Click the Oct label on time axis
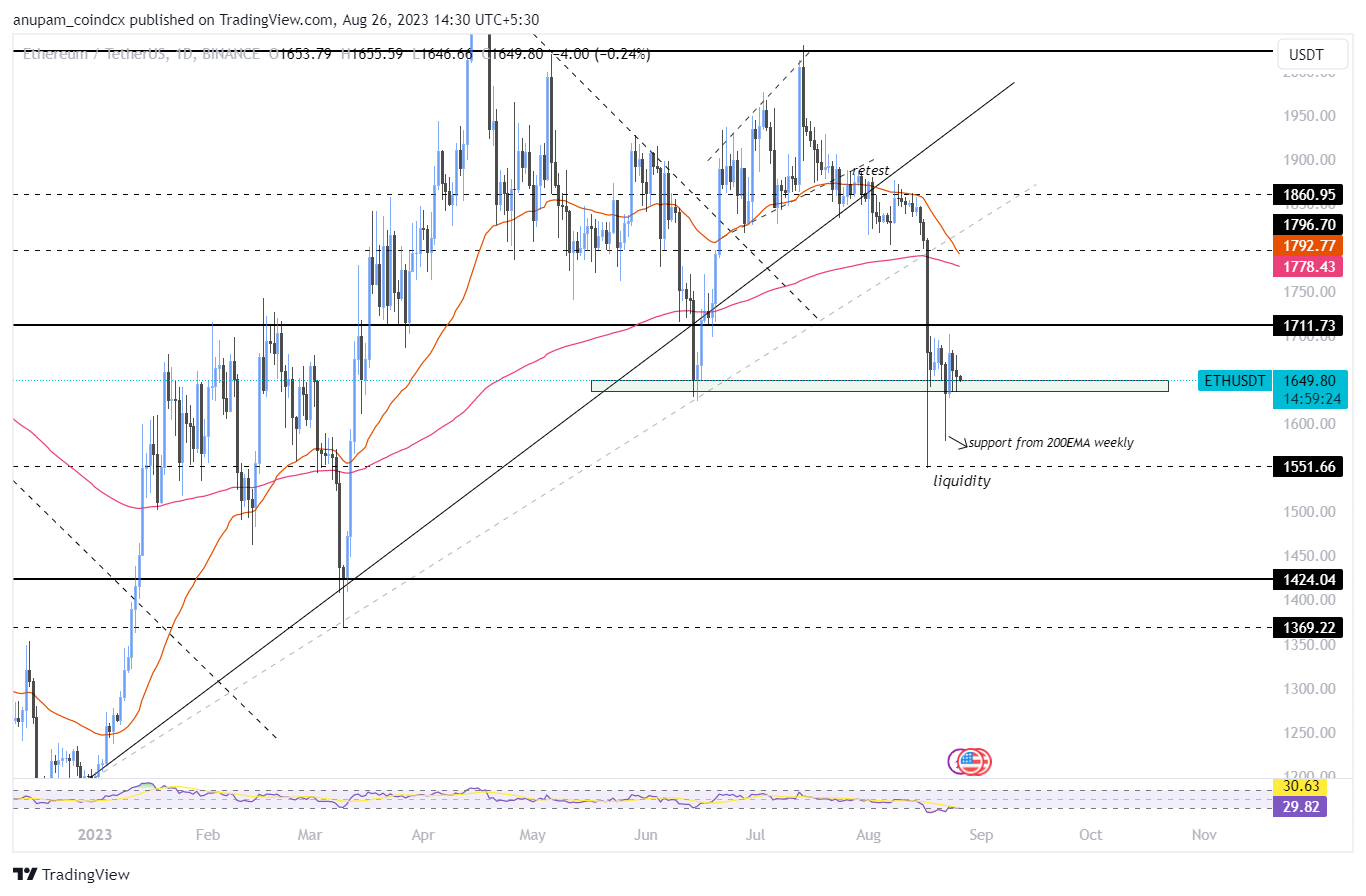 pos(1091,835)
